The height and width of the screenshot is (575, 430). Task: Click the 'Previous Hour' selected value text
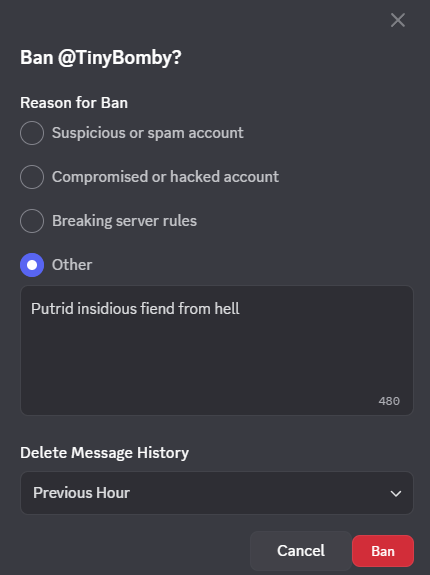[81, 493]
